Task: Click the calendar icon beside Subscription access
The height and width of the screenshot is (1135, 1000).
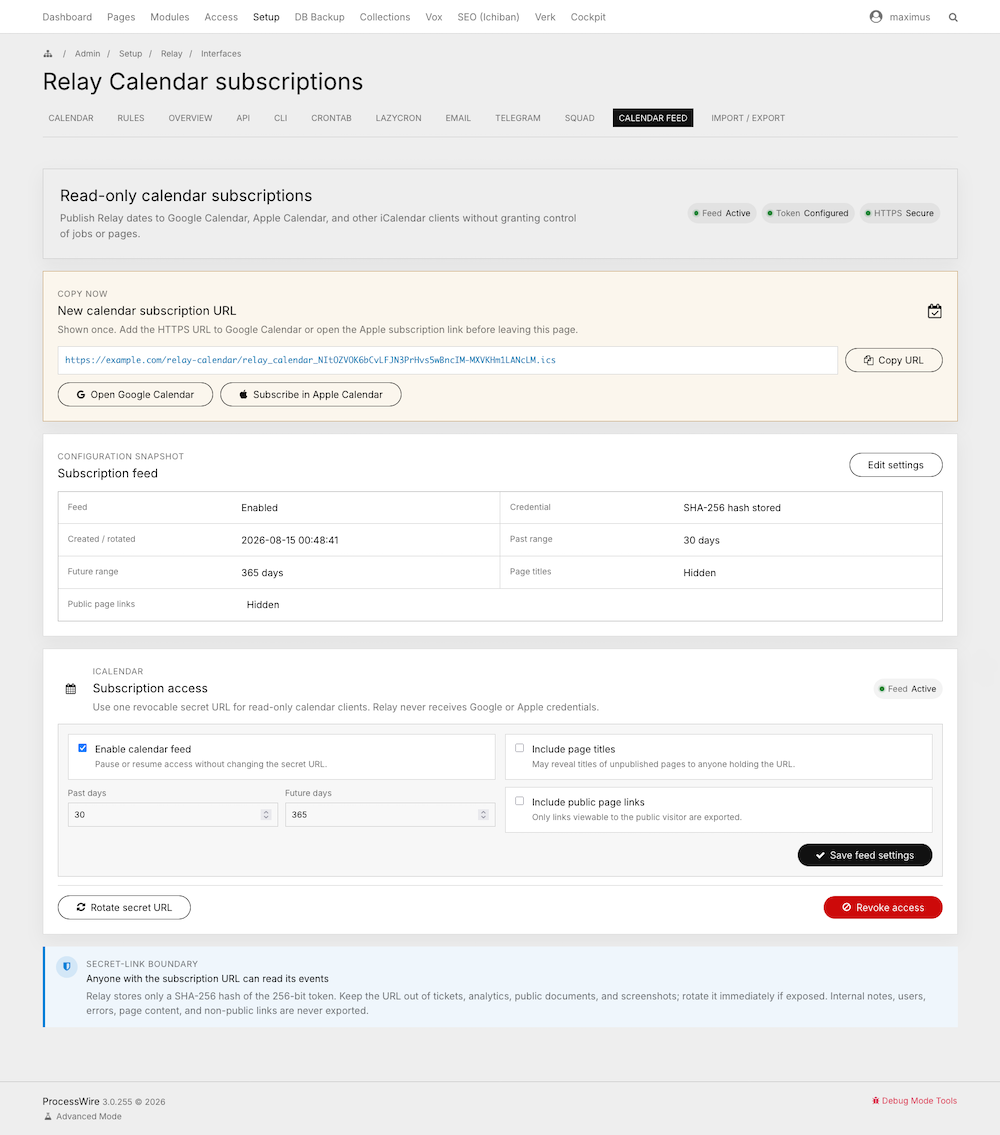Action: click(x=70, y=689)
